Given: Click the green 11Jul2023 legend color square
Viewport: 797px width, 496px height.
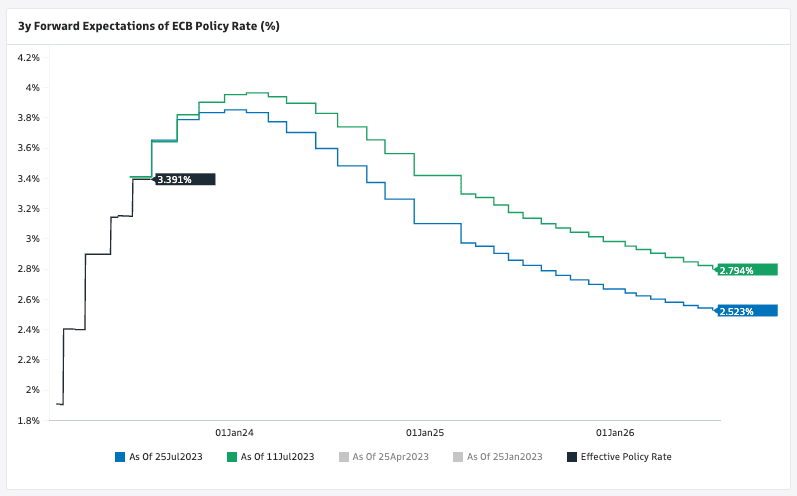Looking at the screenshot, I should click(232, 457).
